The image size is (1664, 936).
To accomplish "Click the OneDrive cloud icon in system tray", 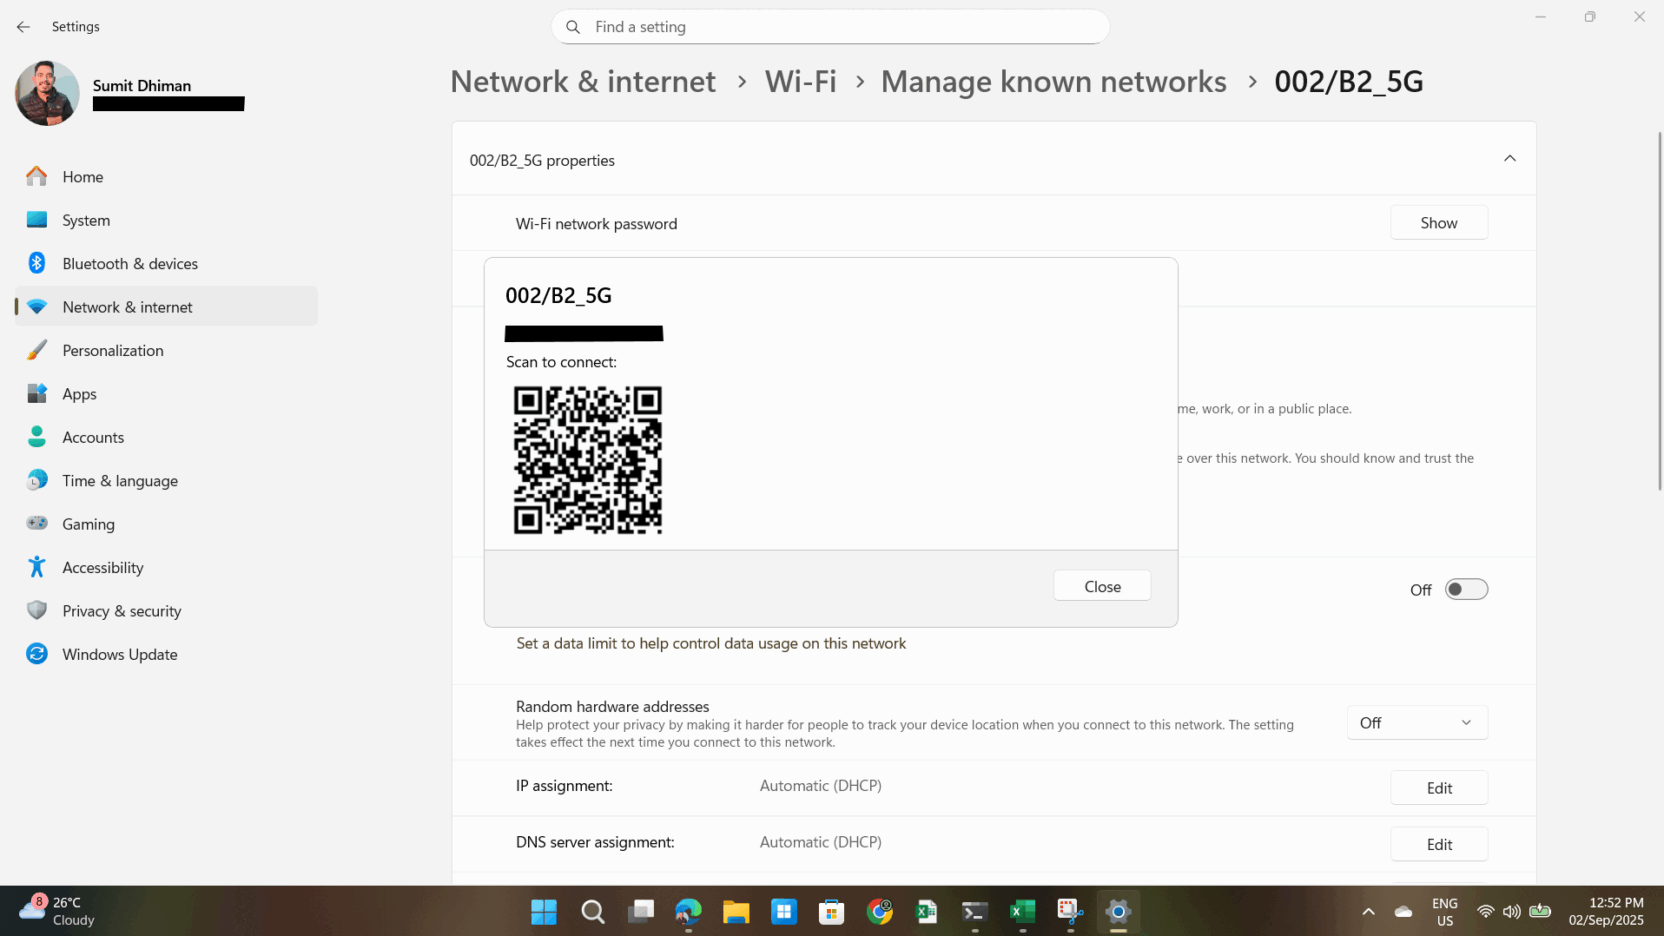I will tap(1403, 911).
